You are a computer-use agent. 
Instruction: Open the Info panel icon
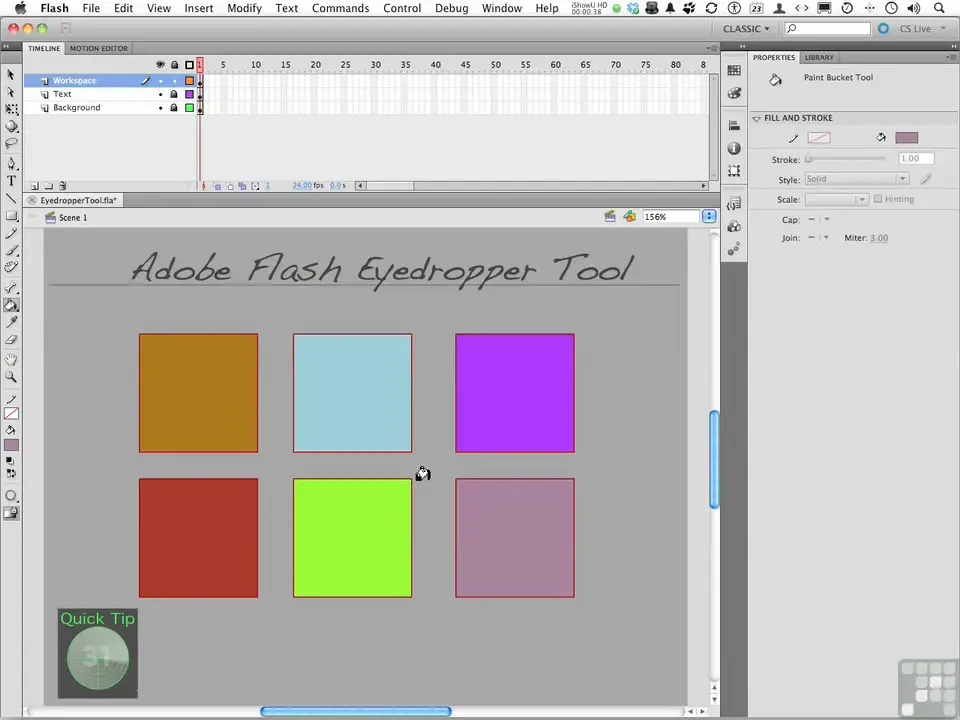coord(734,148)
